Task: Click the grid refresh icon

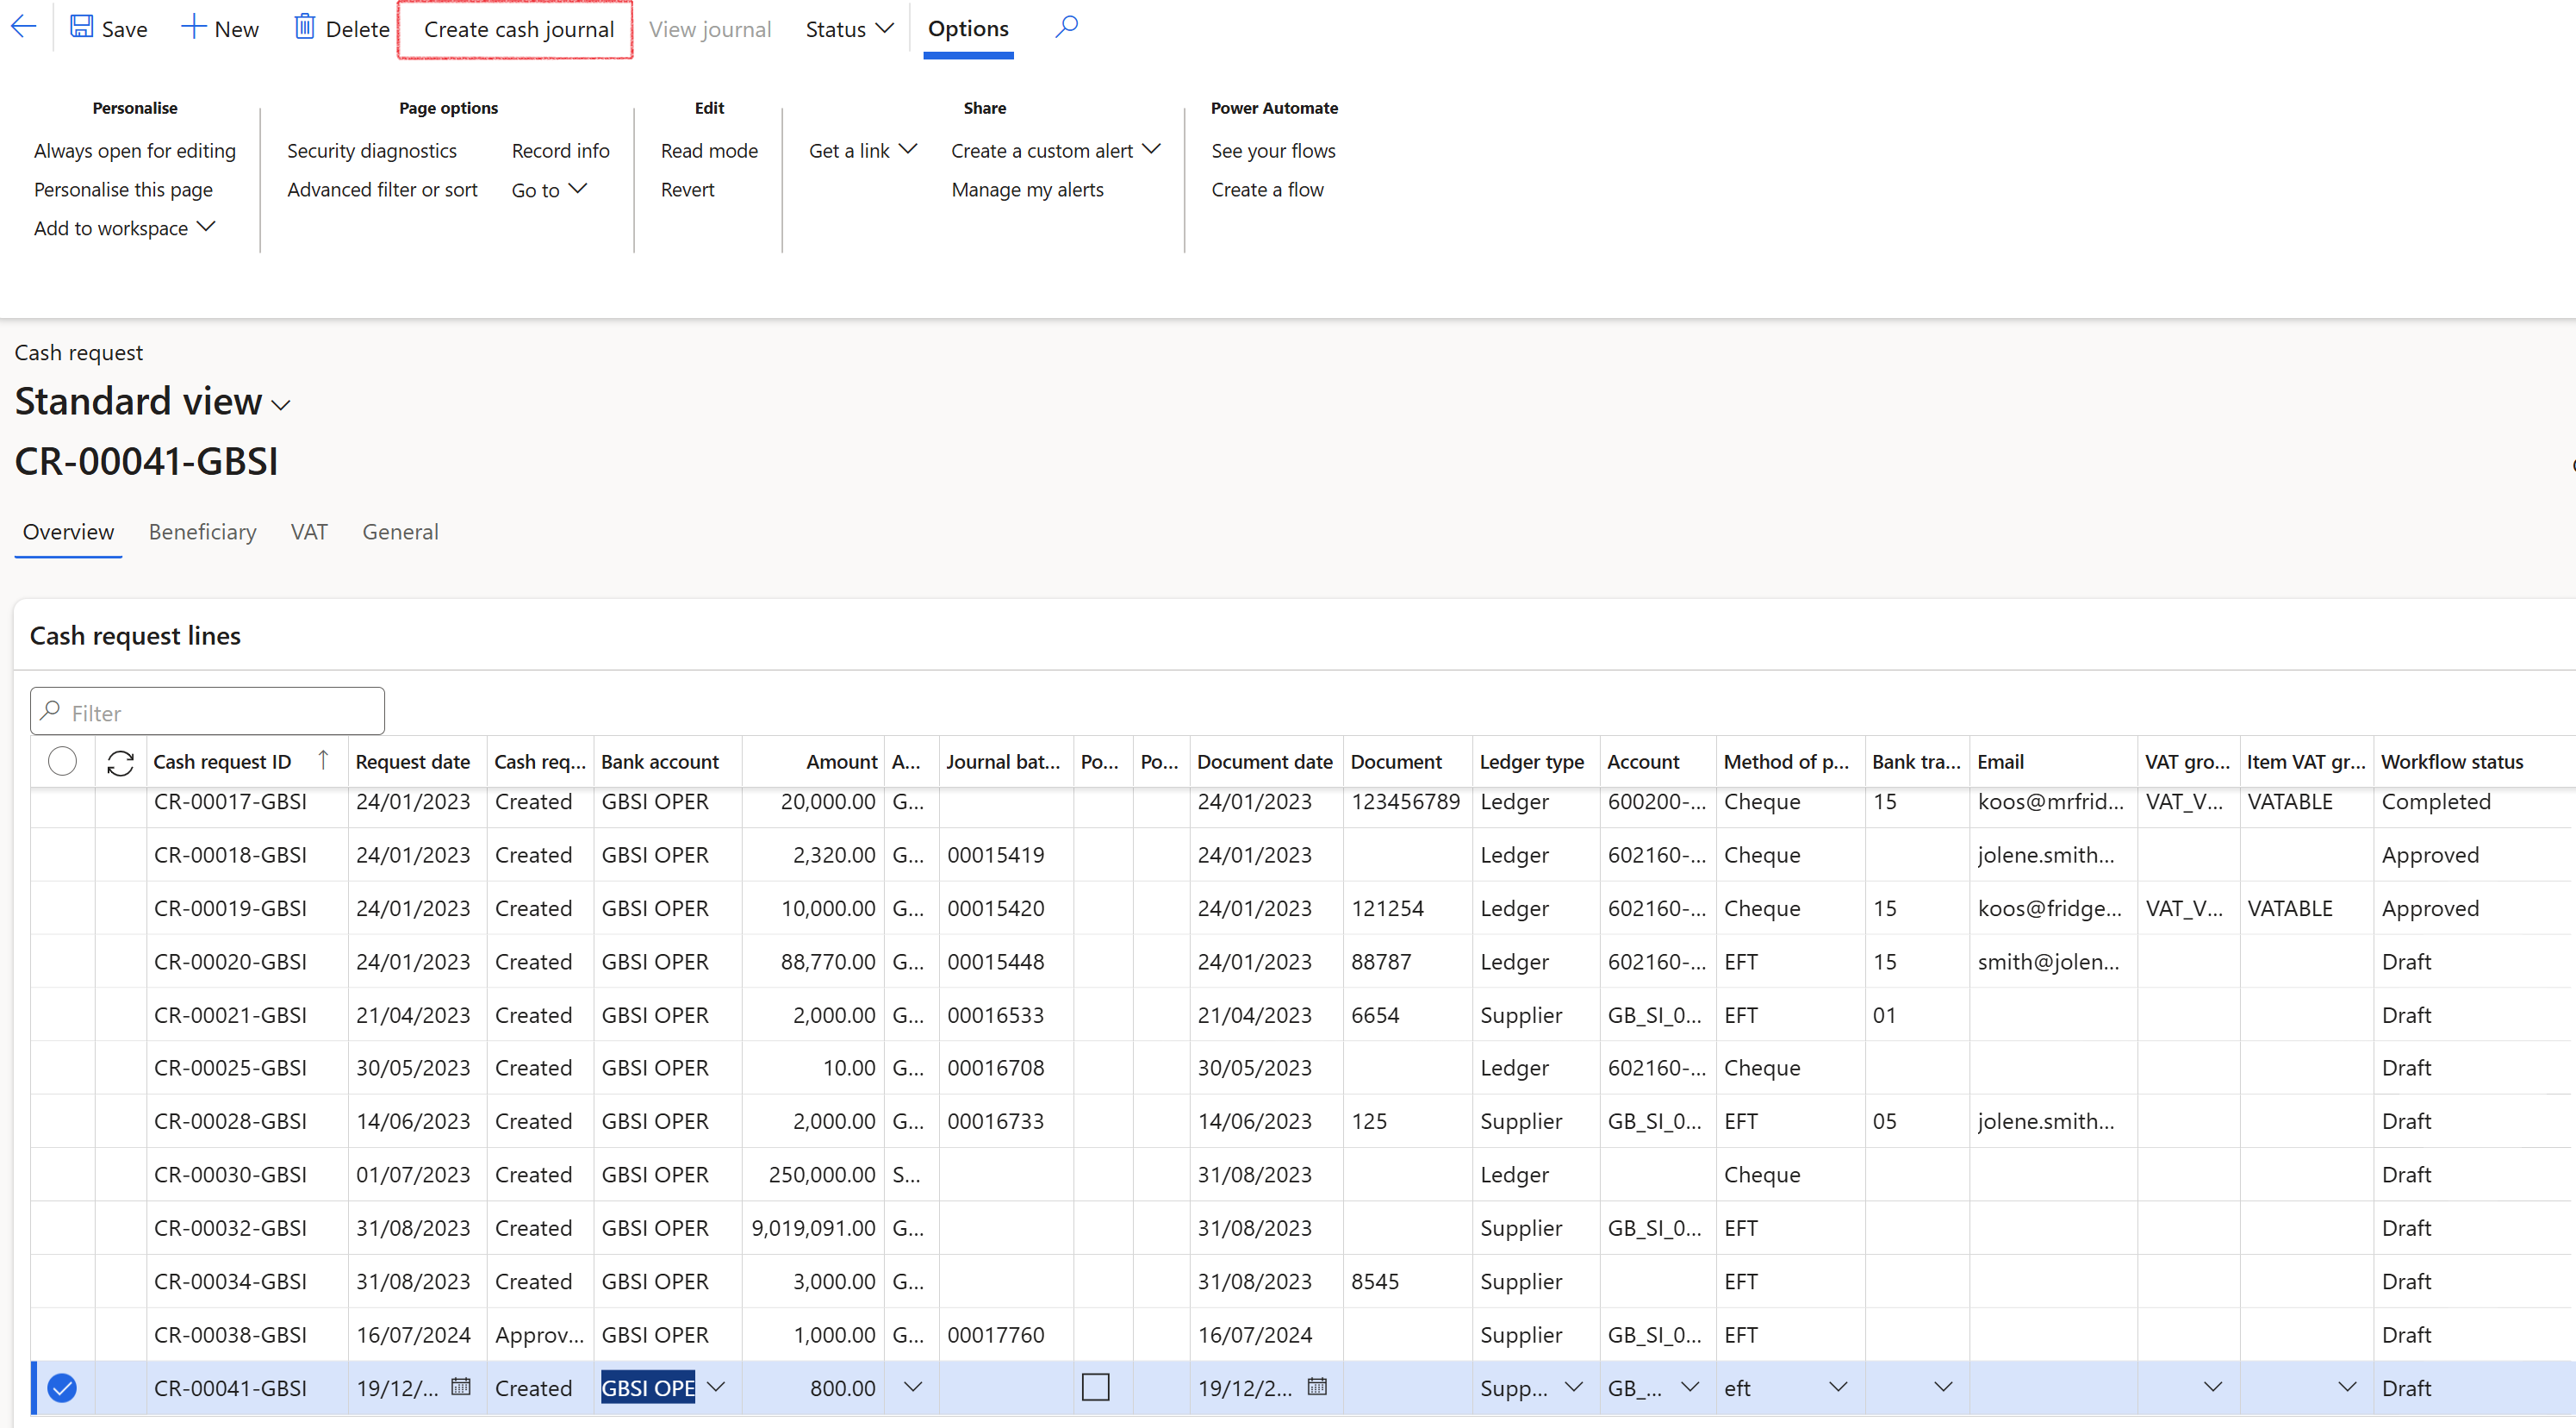Action: 120,762
